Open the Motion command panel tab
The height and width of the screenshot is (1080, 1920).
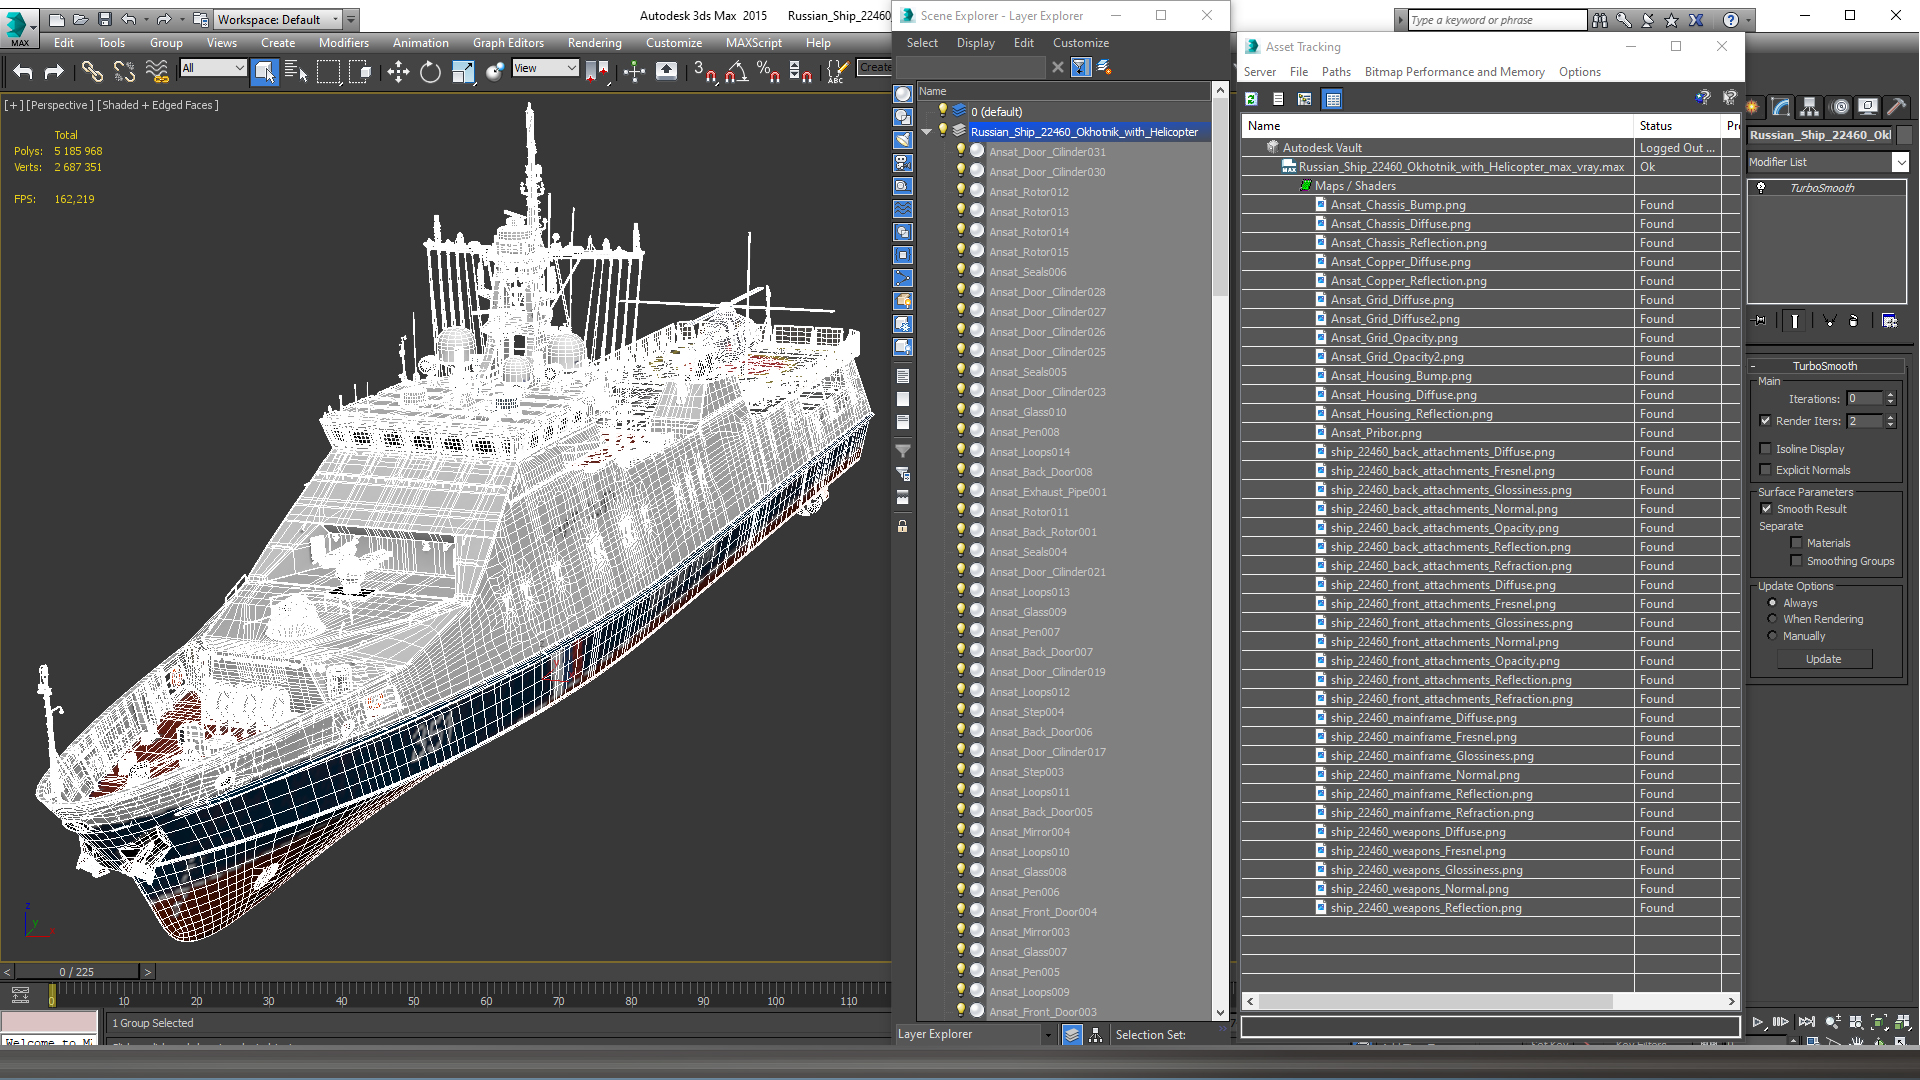tap(1839, 107)
